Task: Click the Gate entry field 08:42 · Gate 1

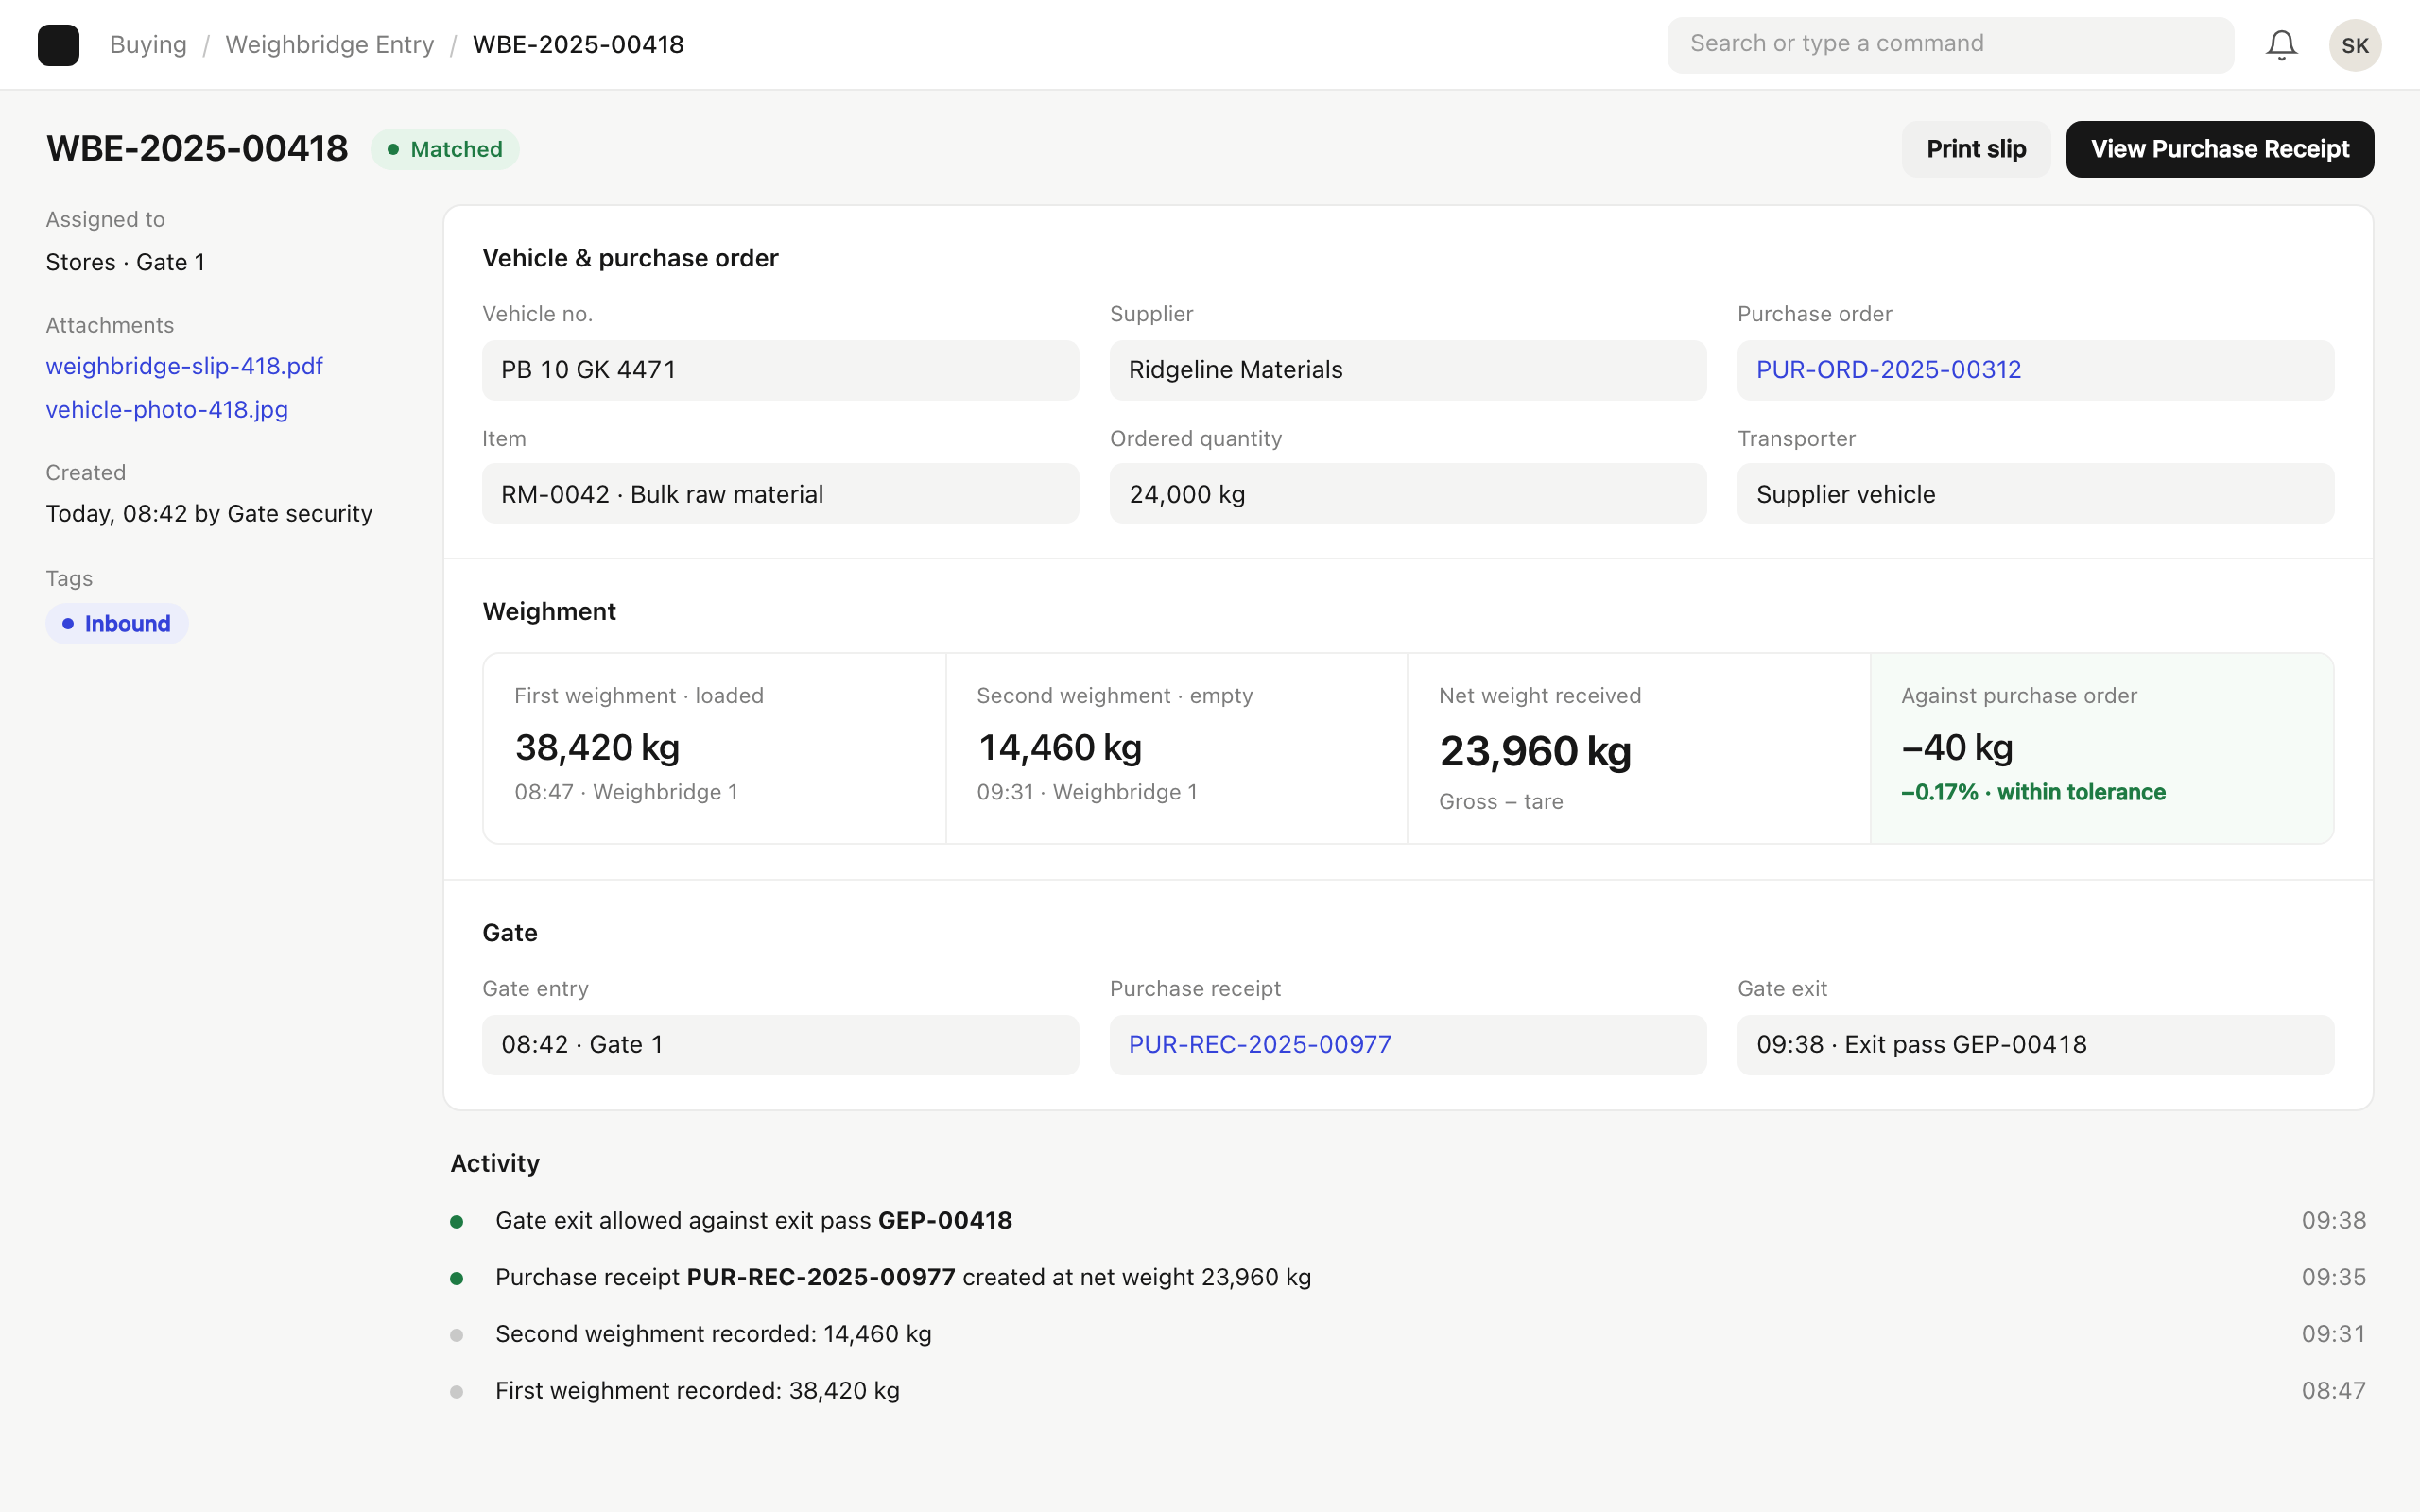Action: 780,1045
